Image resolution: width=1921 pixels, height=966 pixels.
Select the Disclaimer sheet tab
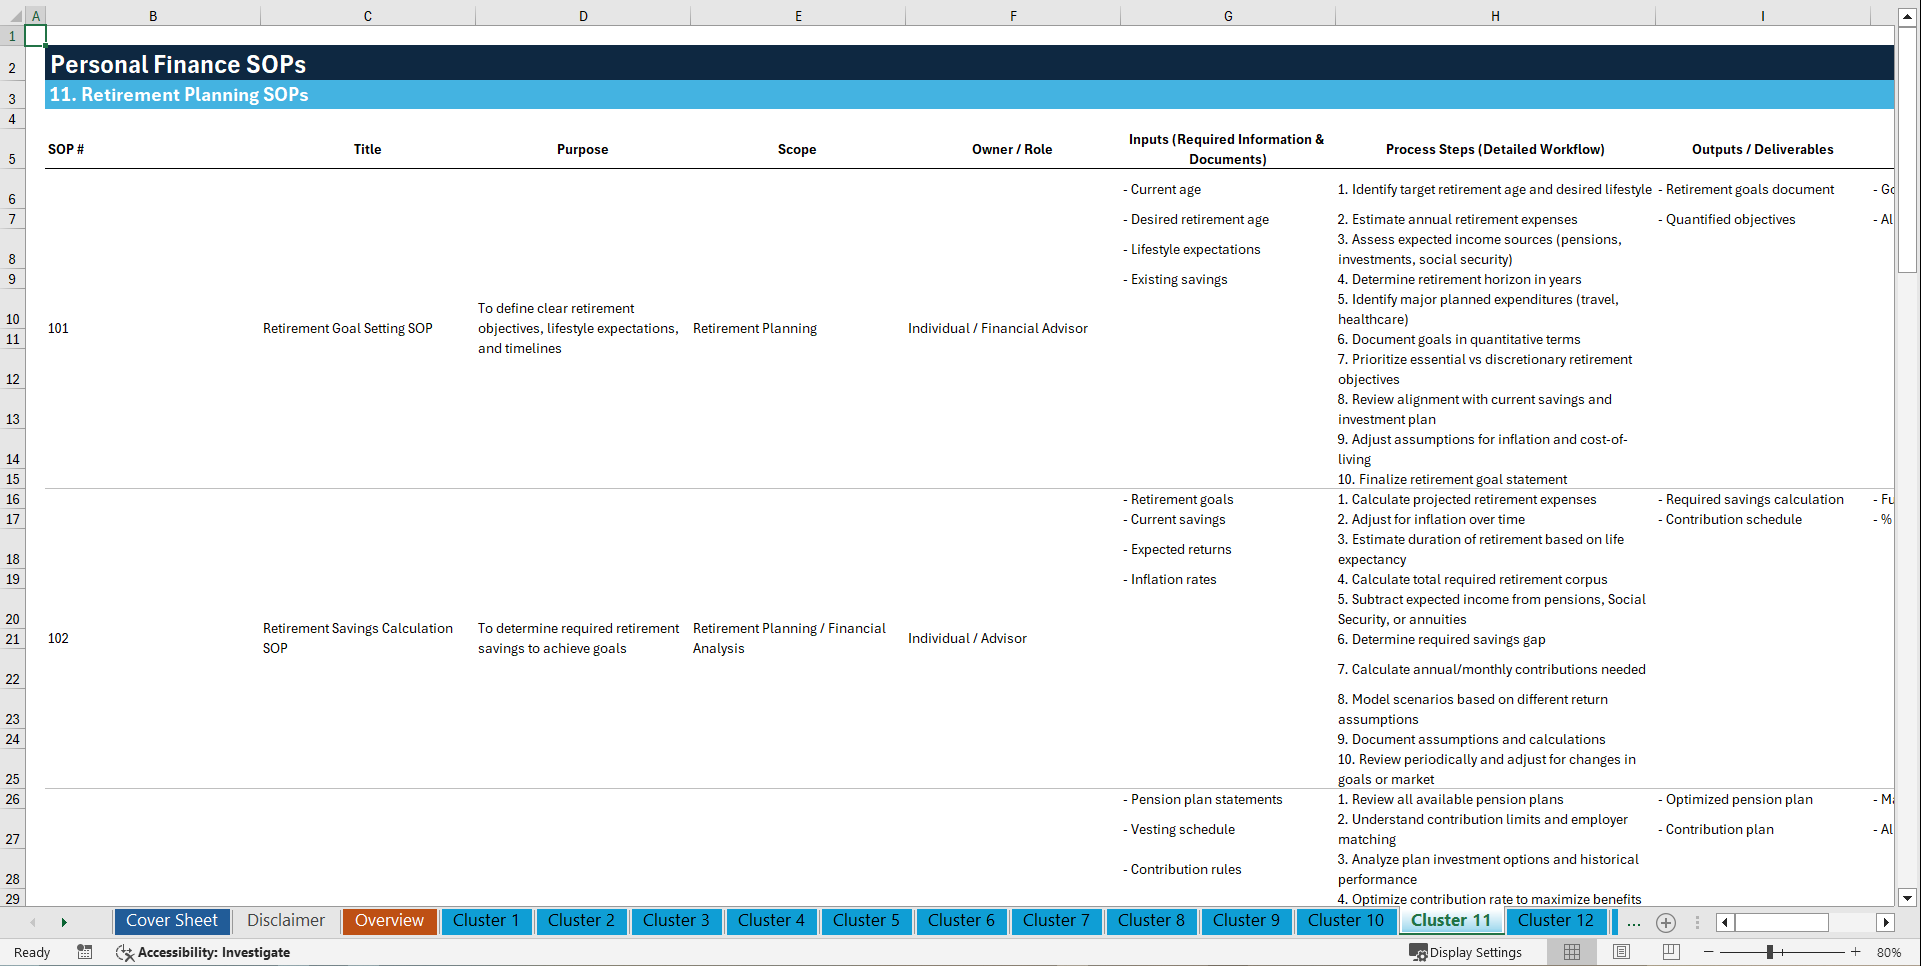[x=285, y=921]
